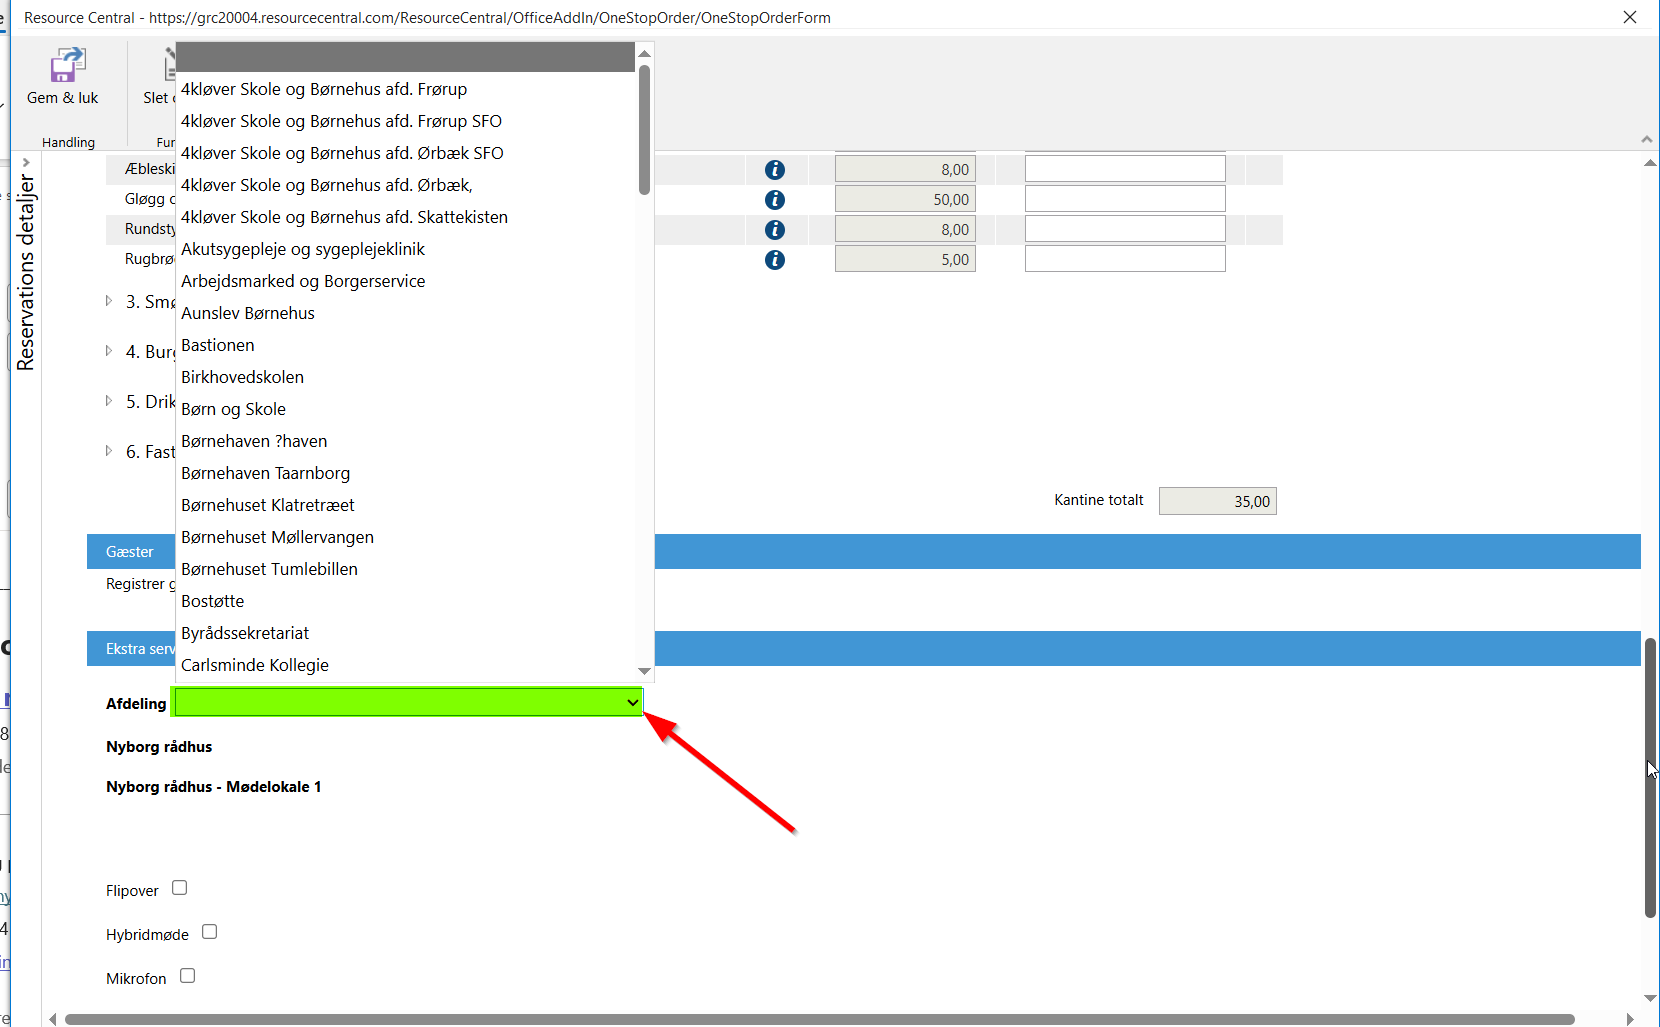Select Carlsminde Kollegie from the list
The image size is (1660, 1027).
point(255,665)
